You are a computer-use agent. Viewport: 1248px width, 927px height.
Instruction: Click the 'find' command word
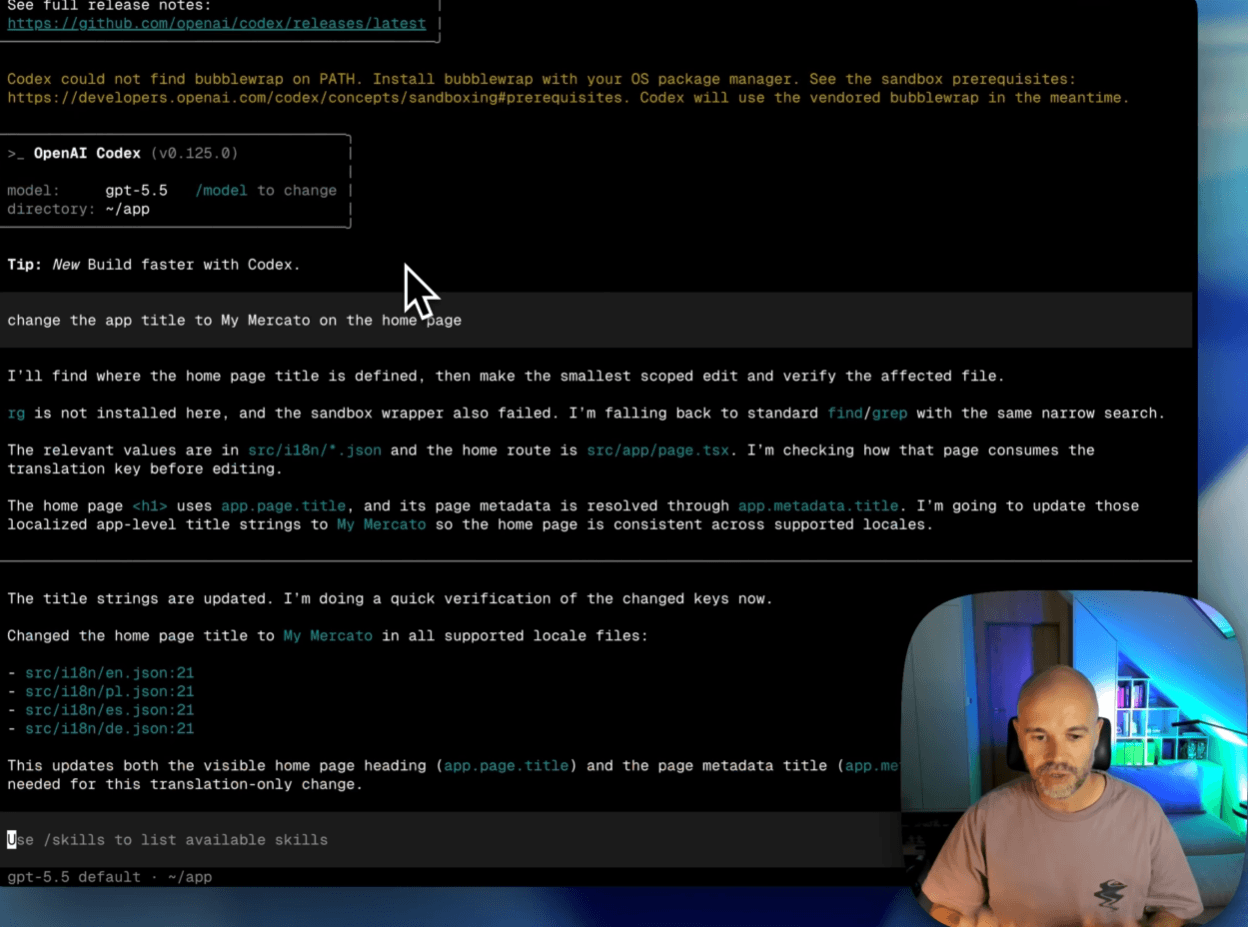point(845,413)
